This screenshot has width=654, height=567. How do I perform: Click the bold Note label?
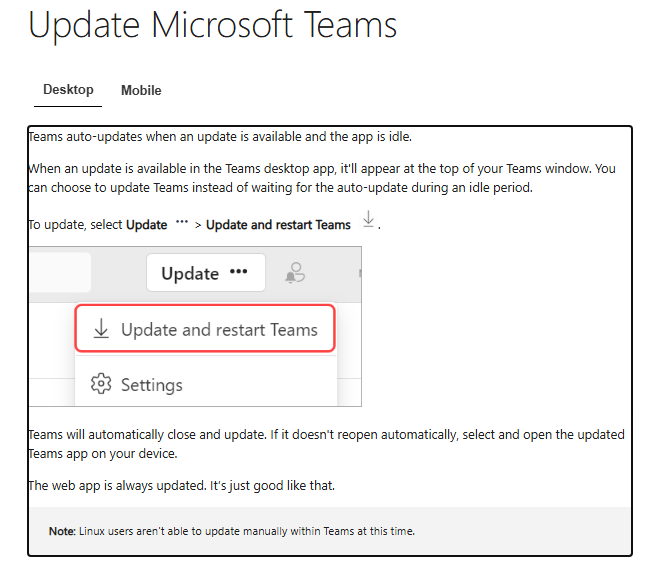point(62,531)
